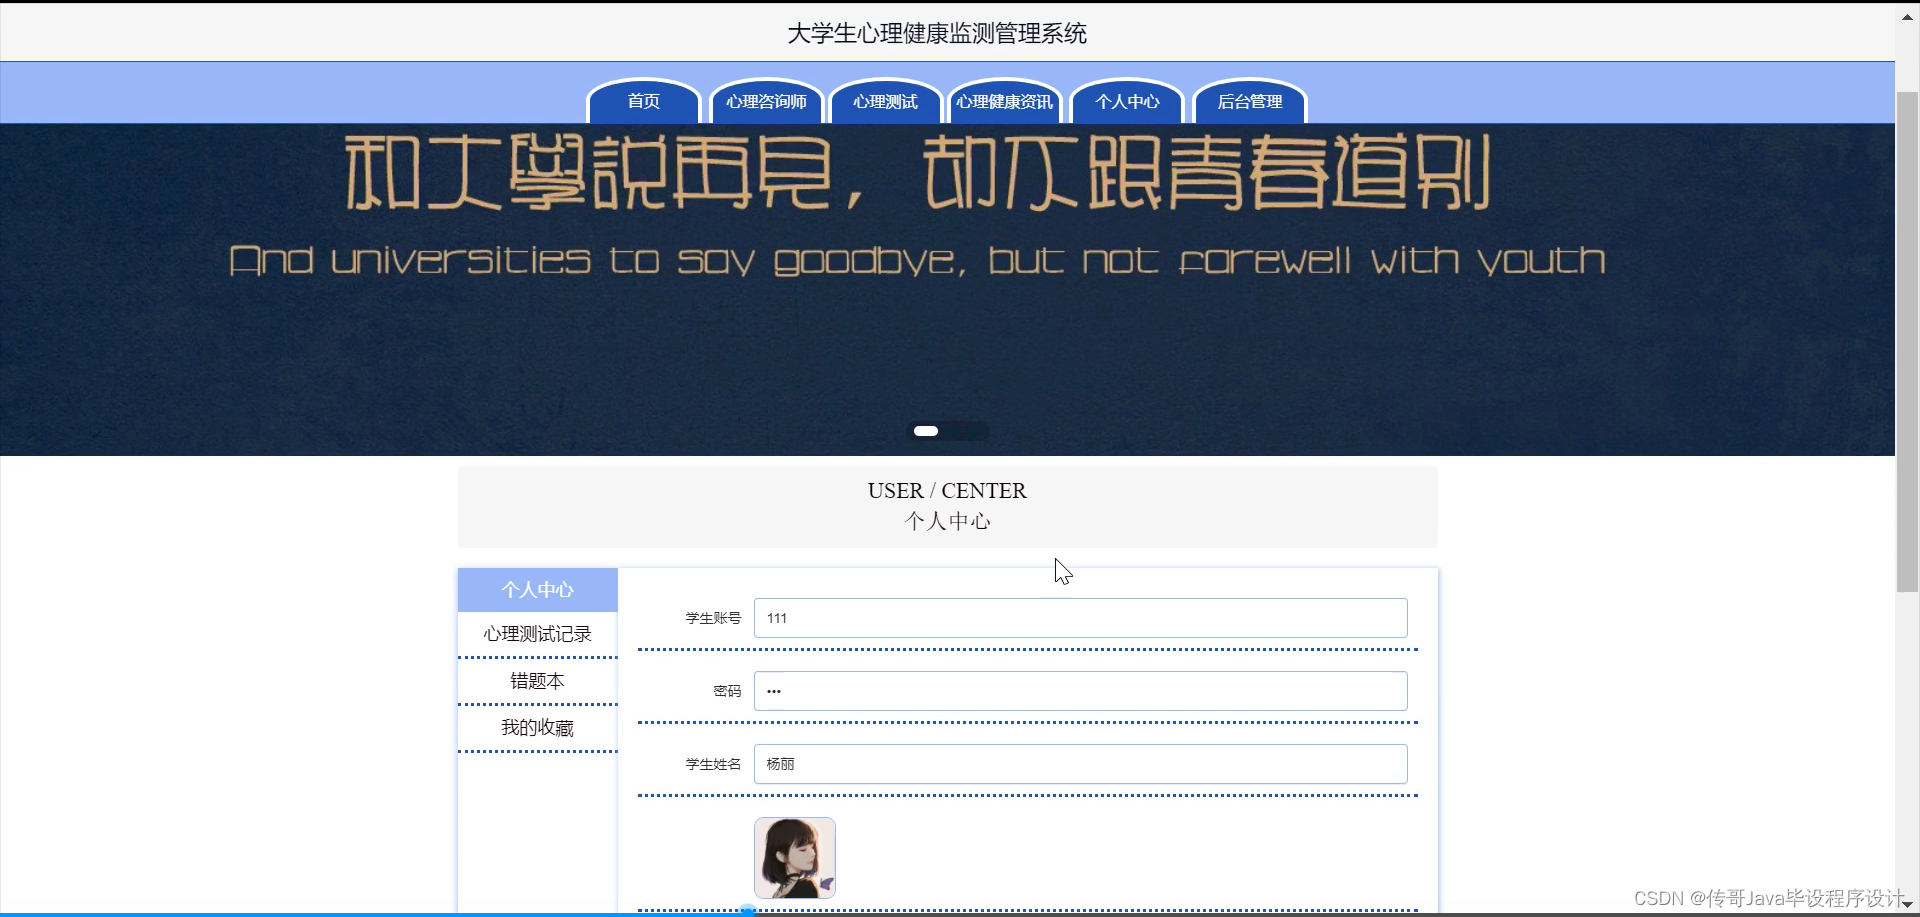Click the scrollbar up arrow
Image resolution: width=1920 pixels, height=917 pixels.
[x=1906, y=17]
